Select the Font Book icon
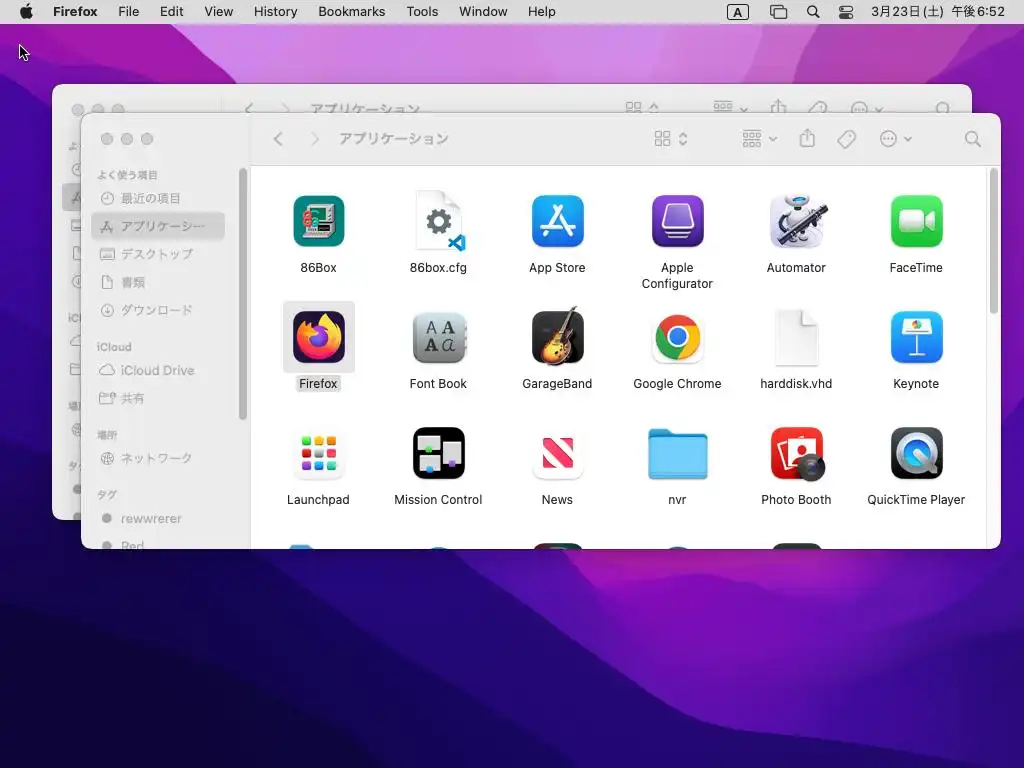 [438, 337]
